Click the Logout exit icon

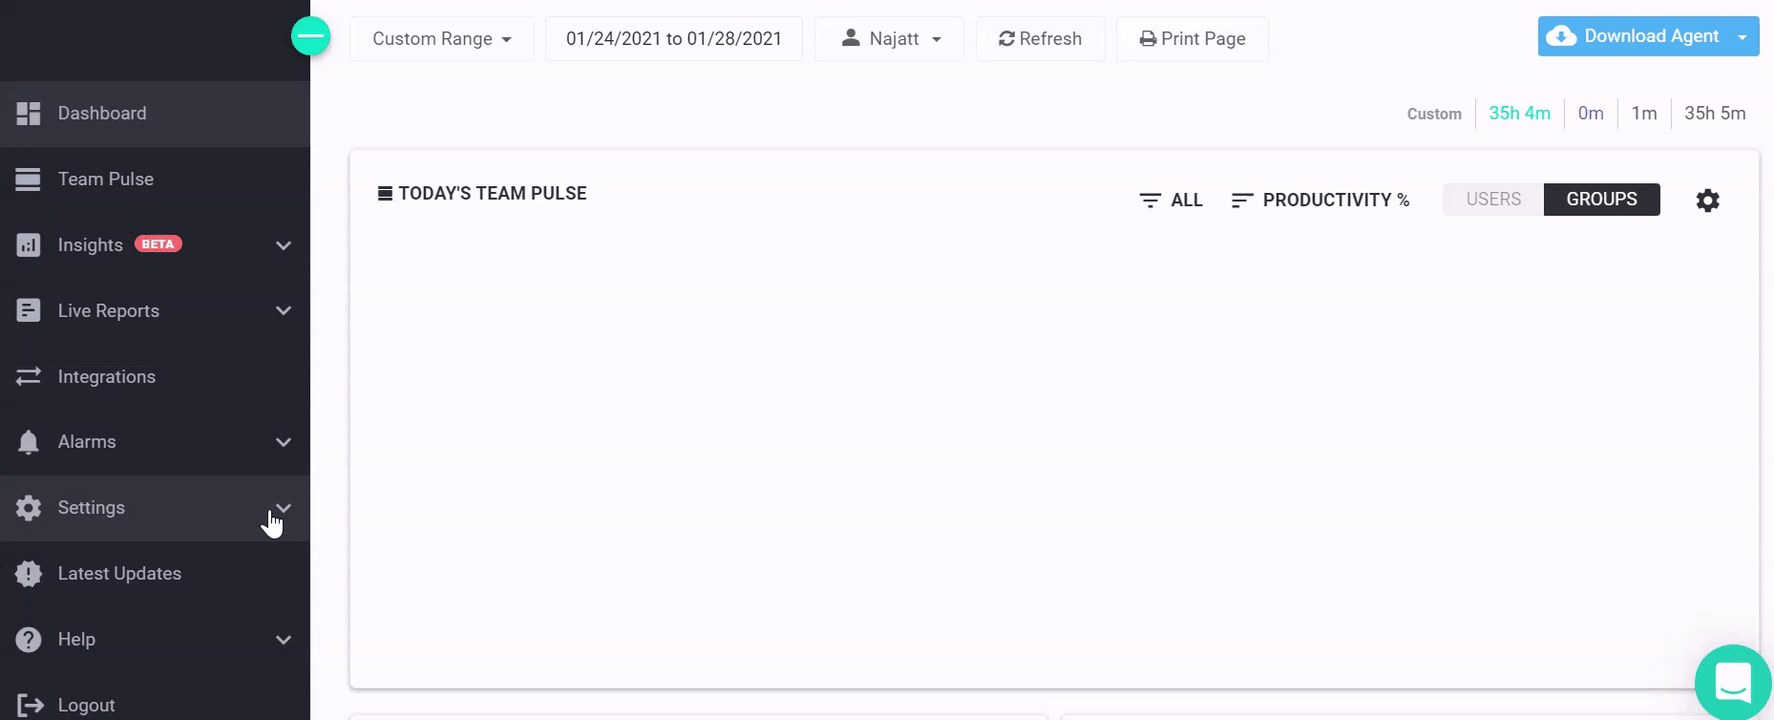[x=29, y=705]
